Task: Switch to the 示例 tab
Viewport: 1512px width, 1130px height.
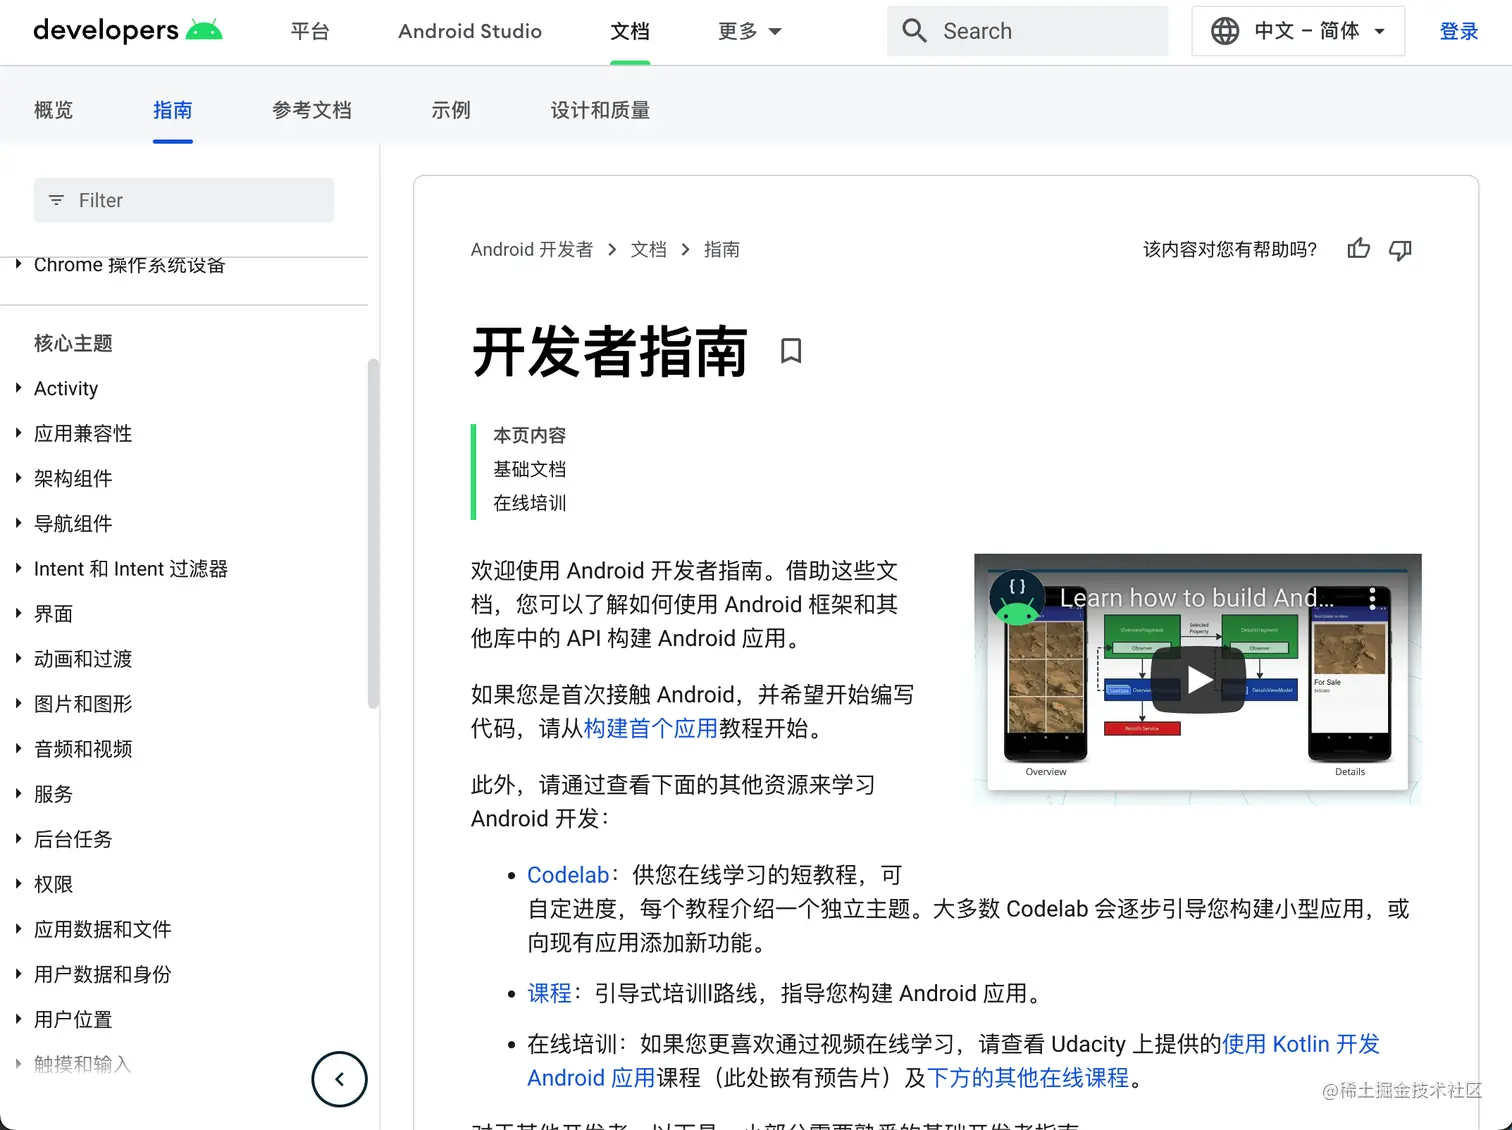Action: 451,110
